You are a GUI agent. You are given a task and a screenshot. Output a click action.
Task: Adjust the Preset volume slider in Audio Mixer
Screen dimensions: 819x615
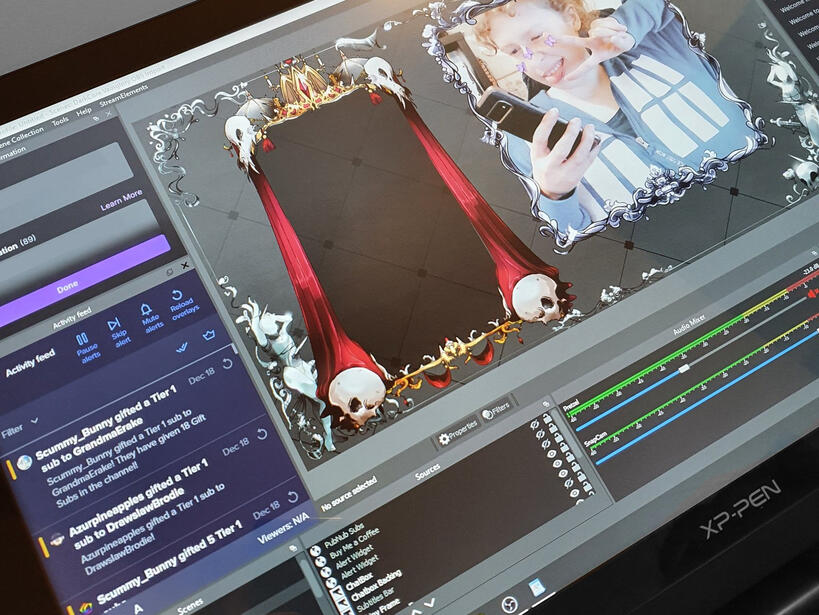(684, 369)
